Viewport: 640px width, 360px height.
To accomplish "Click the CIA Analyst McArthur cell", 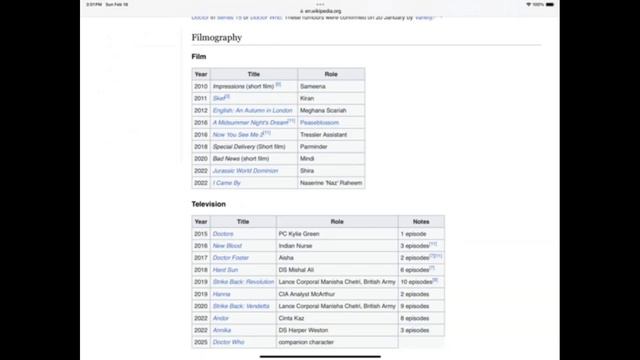I will (337, 294).
